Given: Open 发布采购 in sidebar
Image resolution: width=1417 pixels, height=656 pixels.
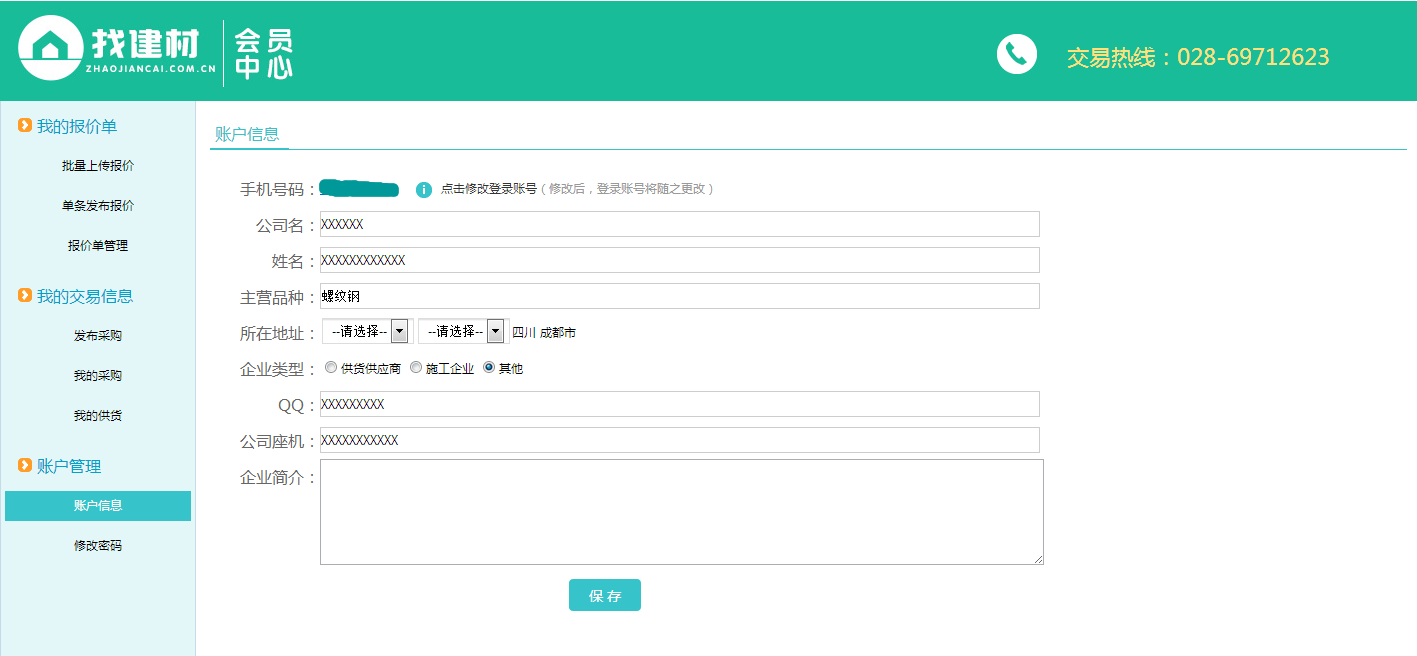Looking at the screenshot, I should 98,336.
